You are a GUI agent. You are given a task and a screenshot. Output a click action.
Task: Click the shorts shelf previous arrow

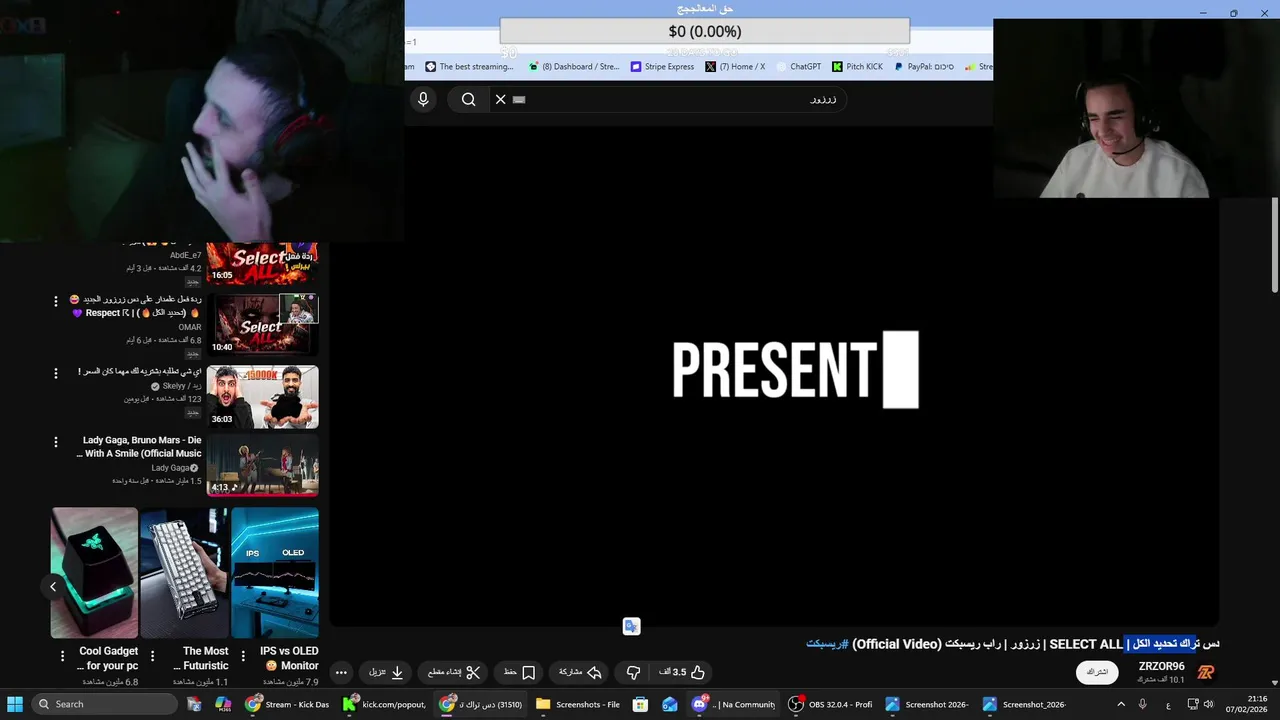[53, 587]
